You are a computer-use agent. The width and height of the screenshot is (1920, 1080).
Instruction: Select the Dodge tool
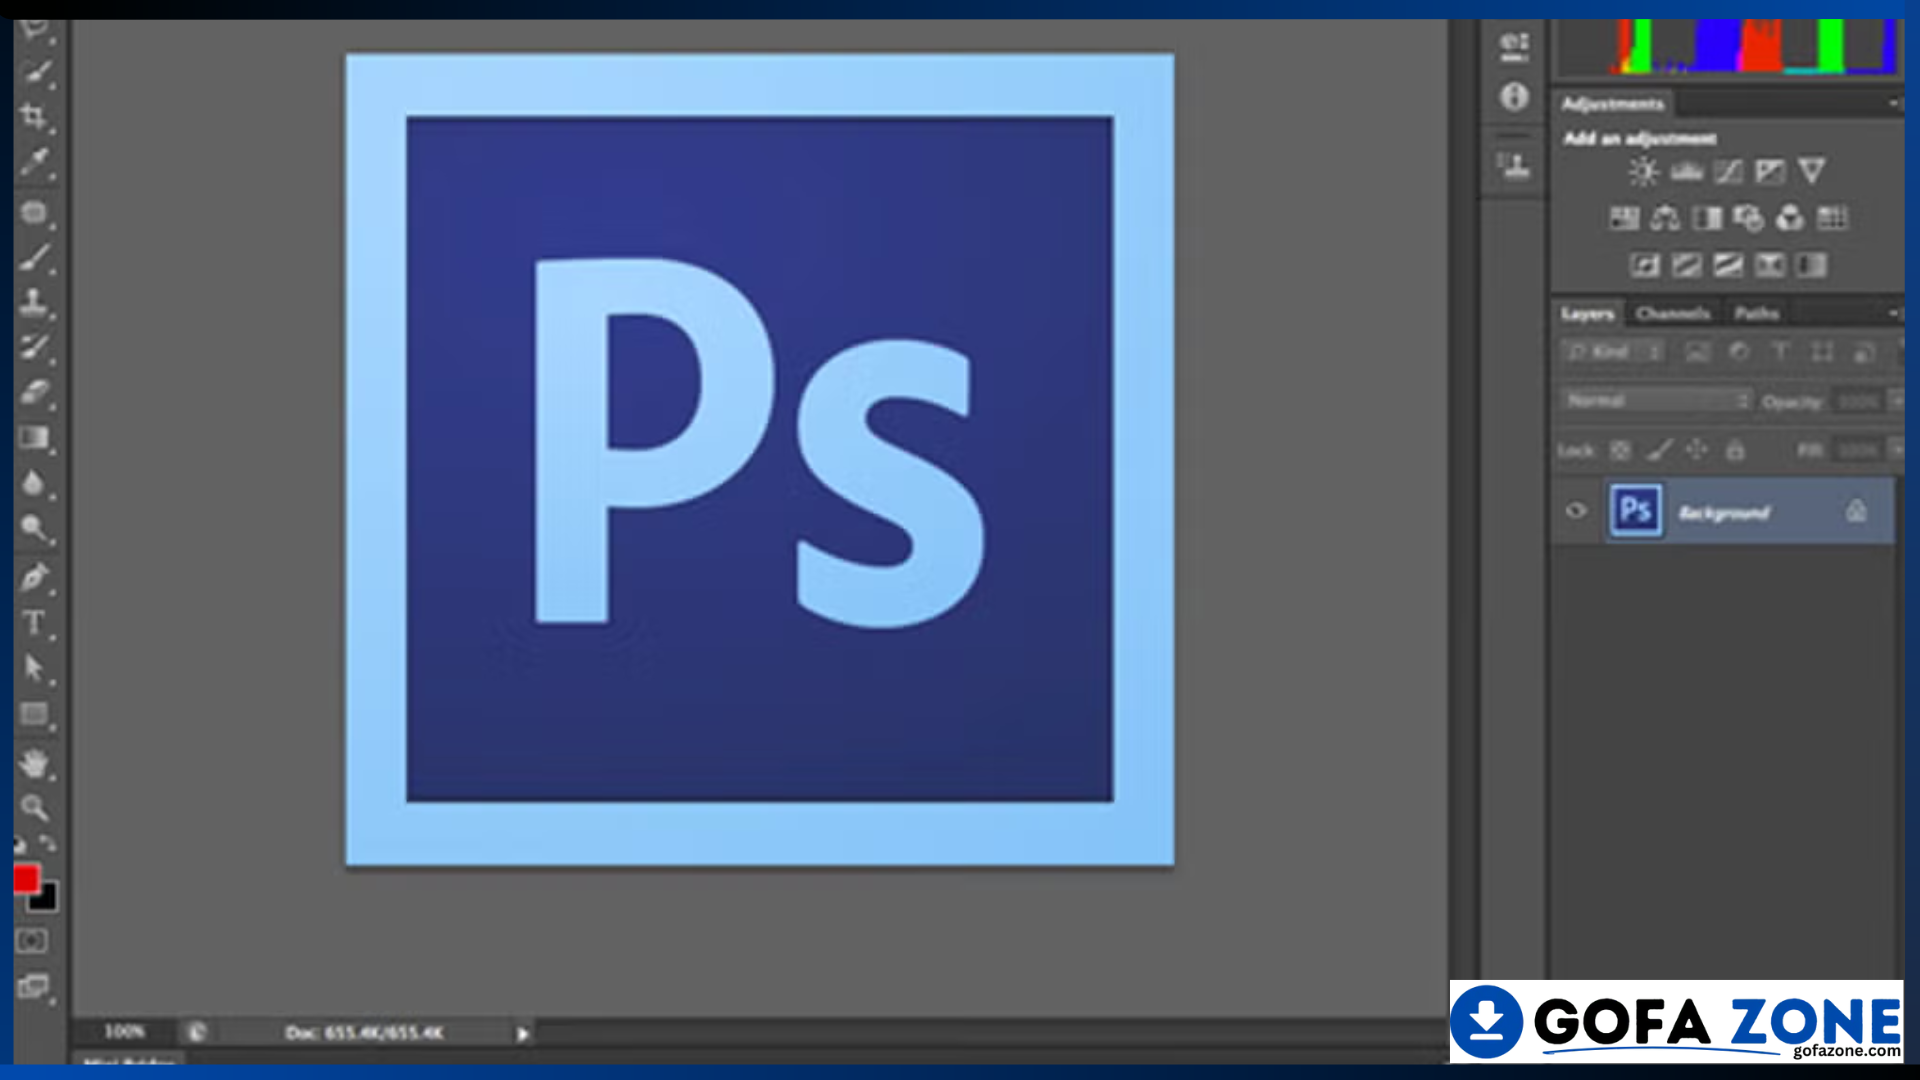[x=35, y=528]
